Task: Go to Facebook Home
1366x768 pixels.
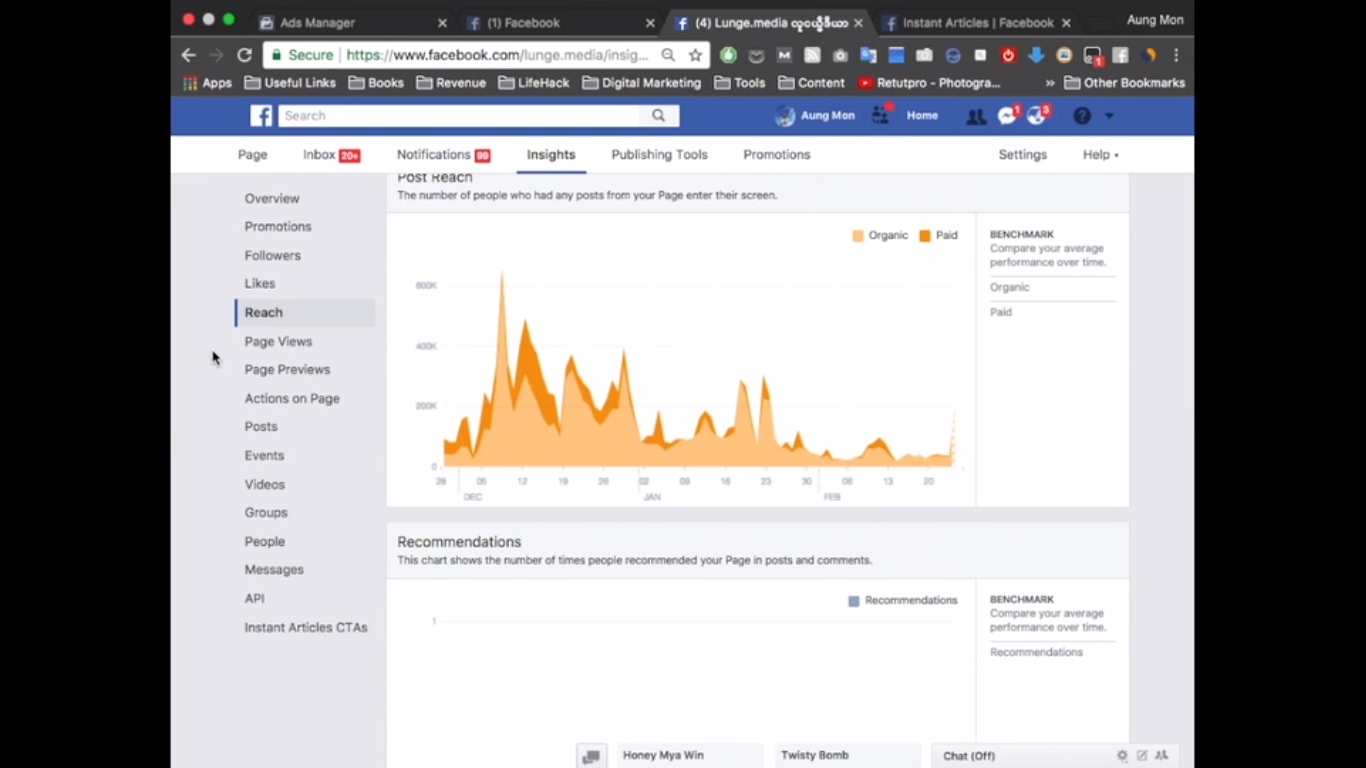Action: pos(922,116)
